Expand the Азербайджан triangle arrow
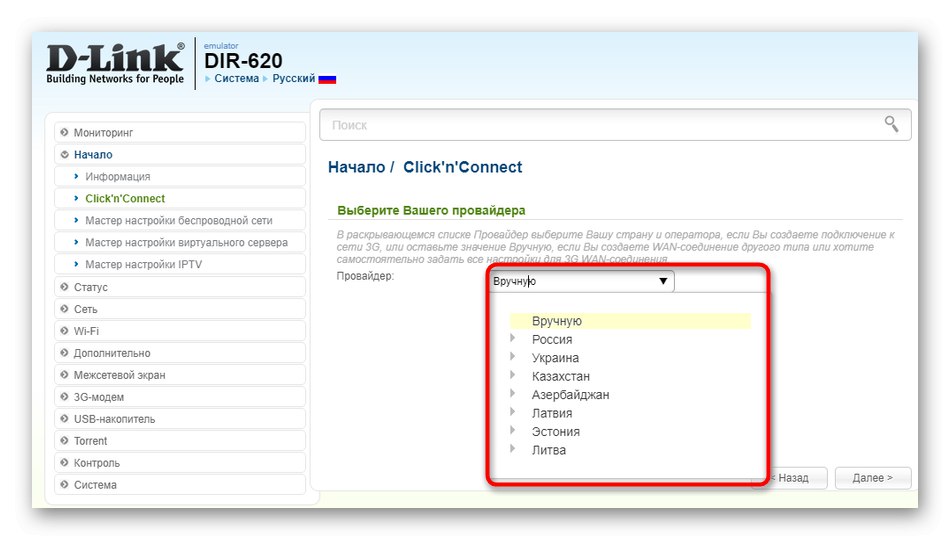Image resolution: width=950 pixels, height=540 pixels. click(513, 393)
